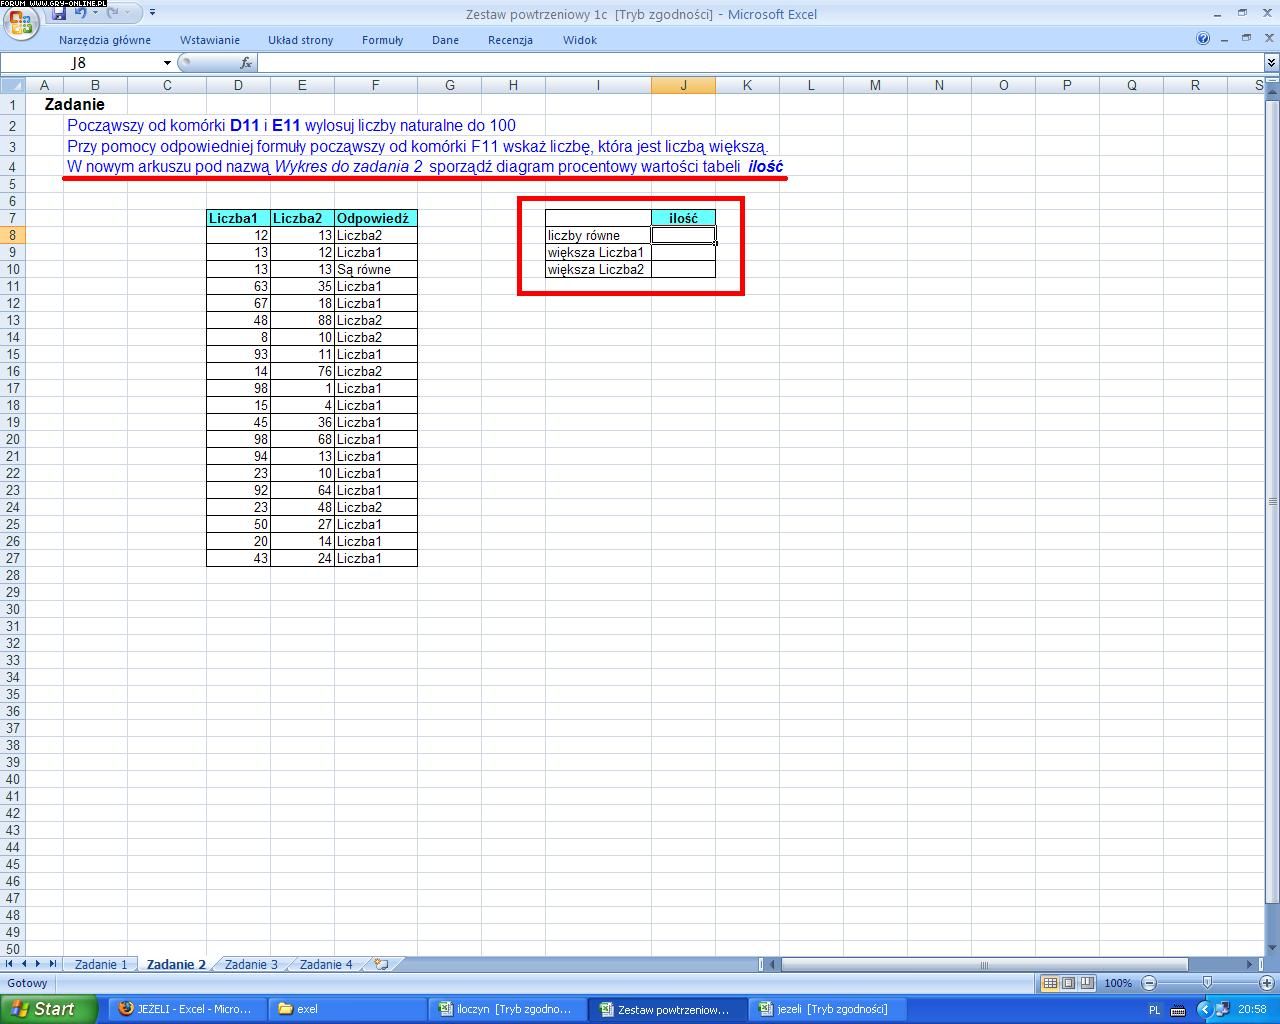Select the ilość header cell

(683, 218)
